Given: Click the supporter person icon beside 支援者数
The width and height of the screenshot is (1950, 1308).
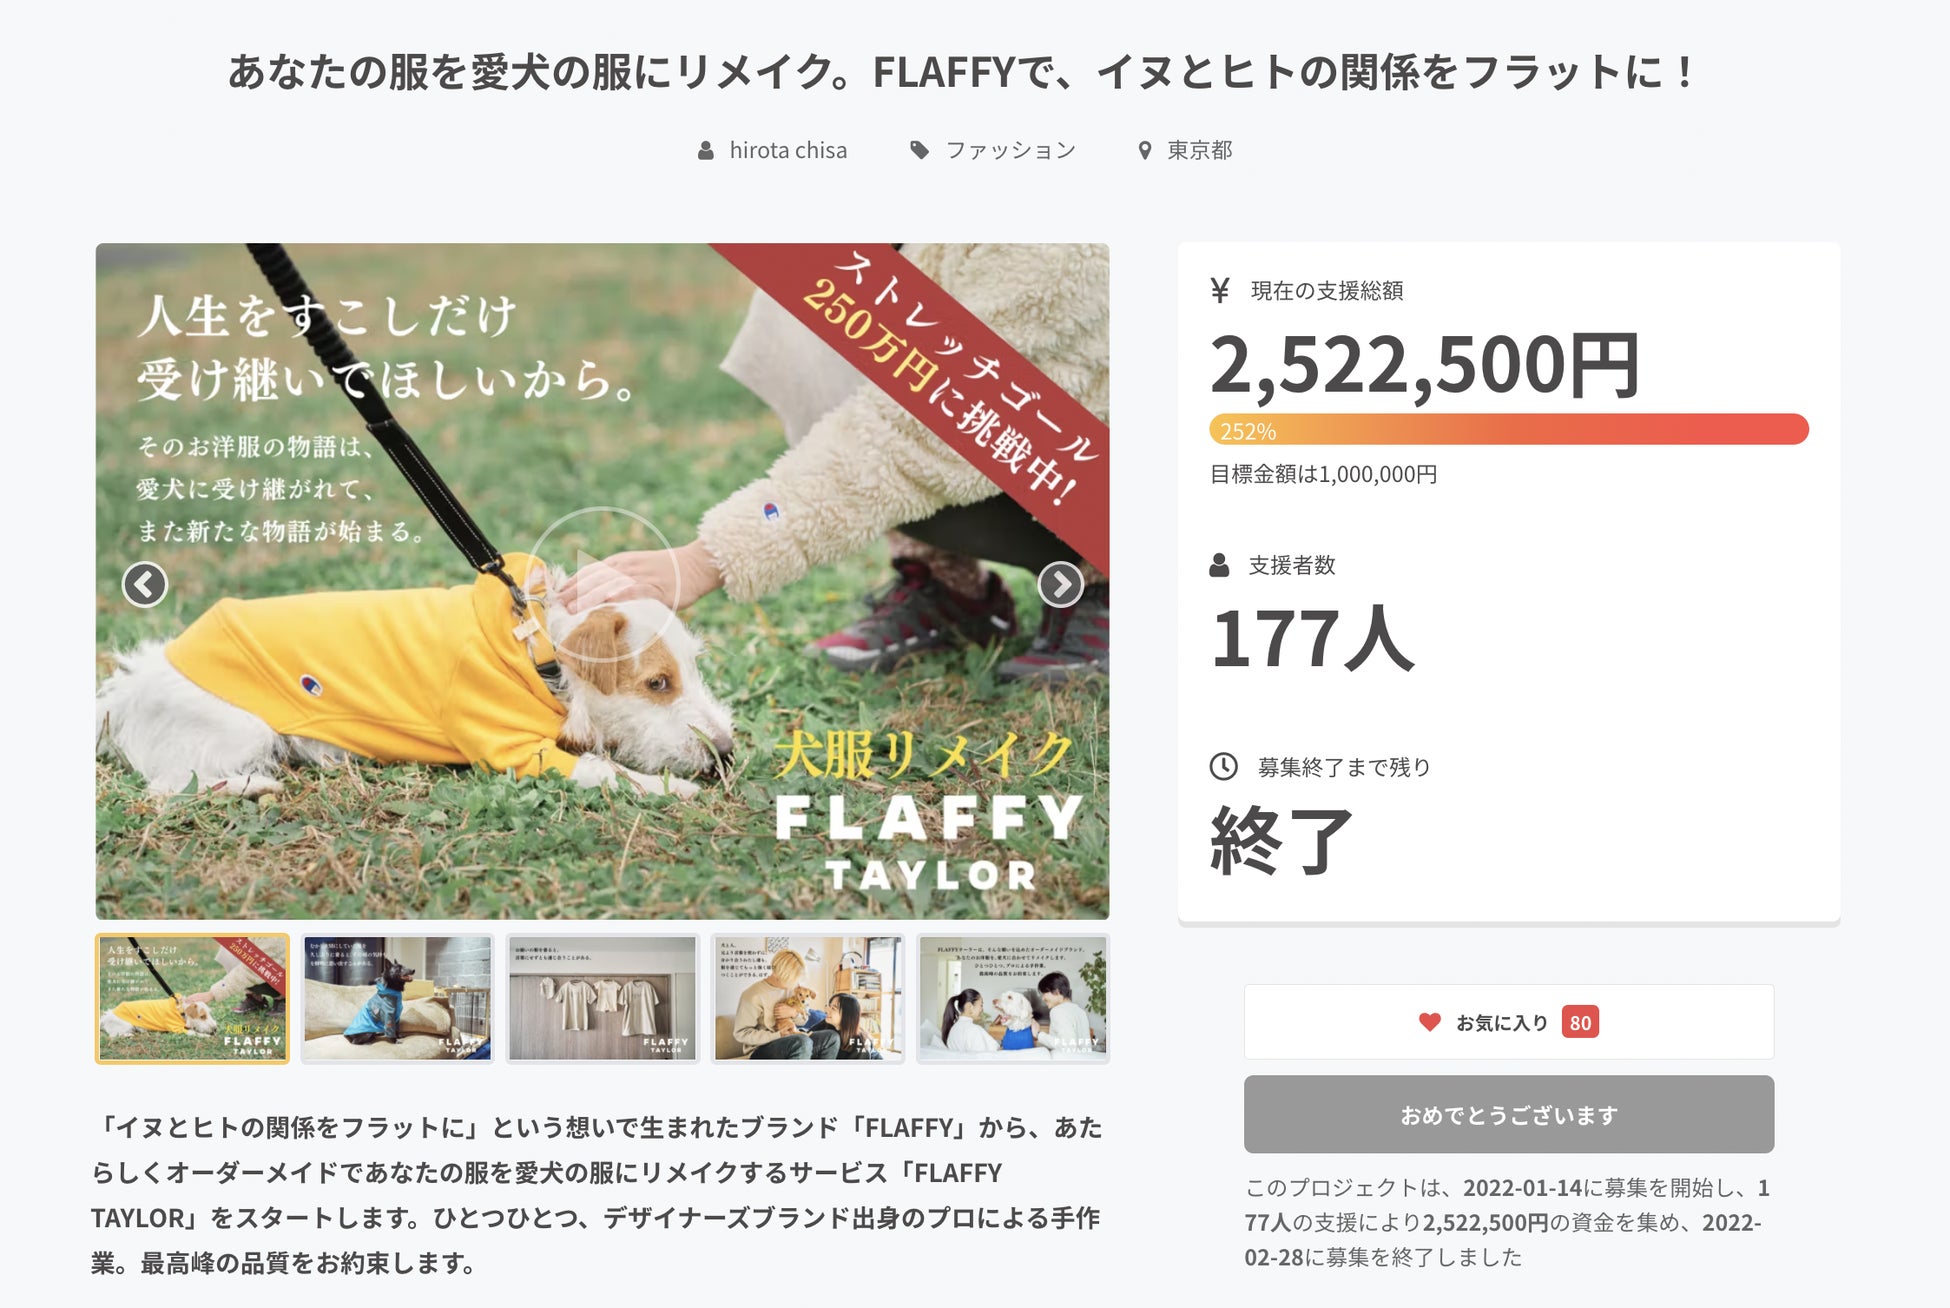Looking at the screenshot, I should pos(1219,565).
